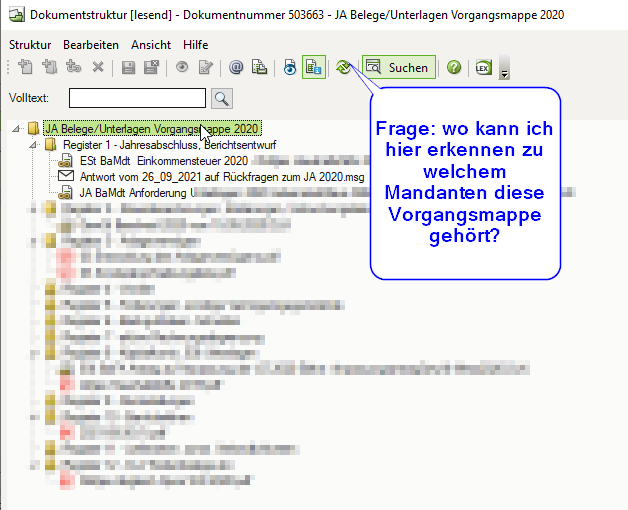Open the Ansicht menu
The height and width of the screenshot is (510, 628).
(151, 45)
